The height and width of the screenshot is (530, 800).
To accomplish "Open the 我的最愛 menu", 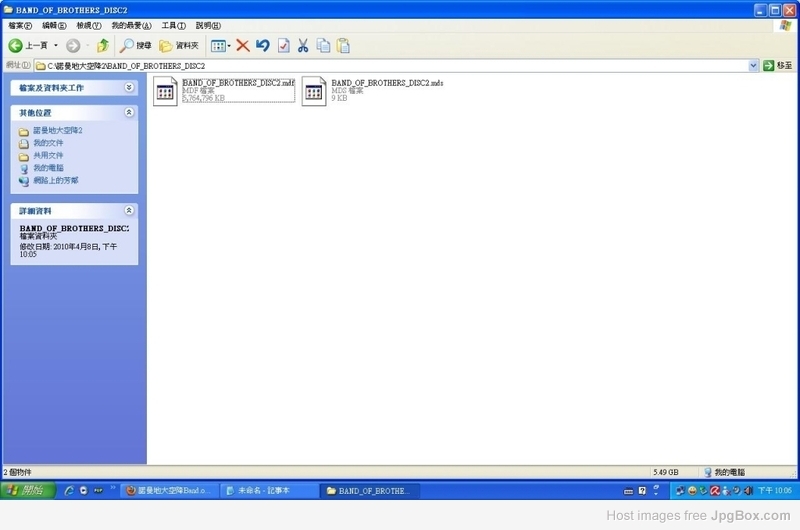I will click(131, 26).
